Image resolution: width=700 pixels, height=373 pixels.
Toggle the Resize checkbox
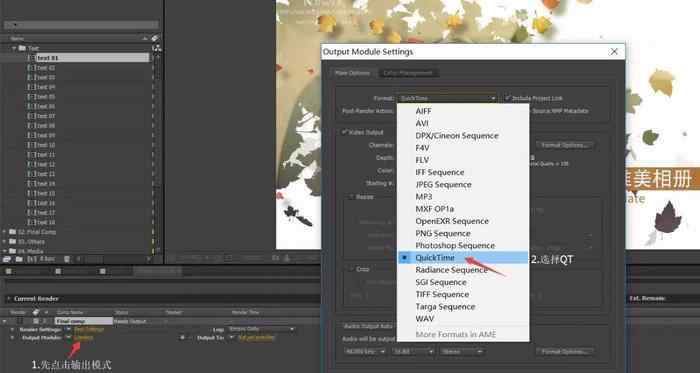[351, 197]
